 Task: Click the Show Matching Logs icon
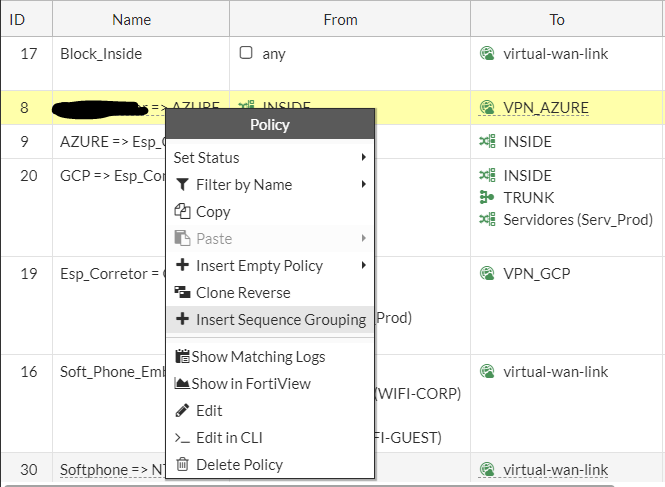(182, 357)
